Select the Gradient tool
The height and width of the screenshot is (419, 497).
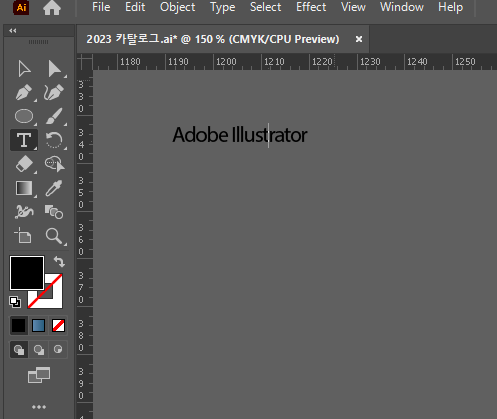click(x=24, y=188)
